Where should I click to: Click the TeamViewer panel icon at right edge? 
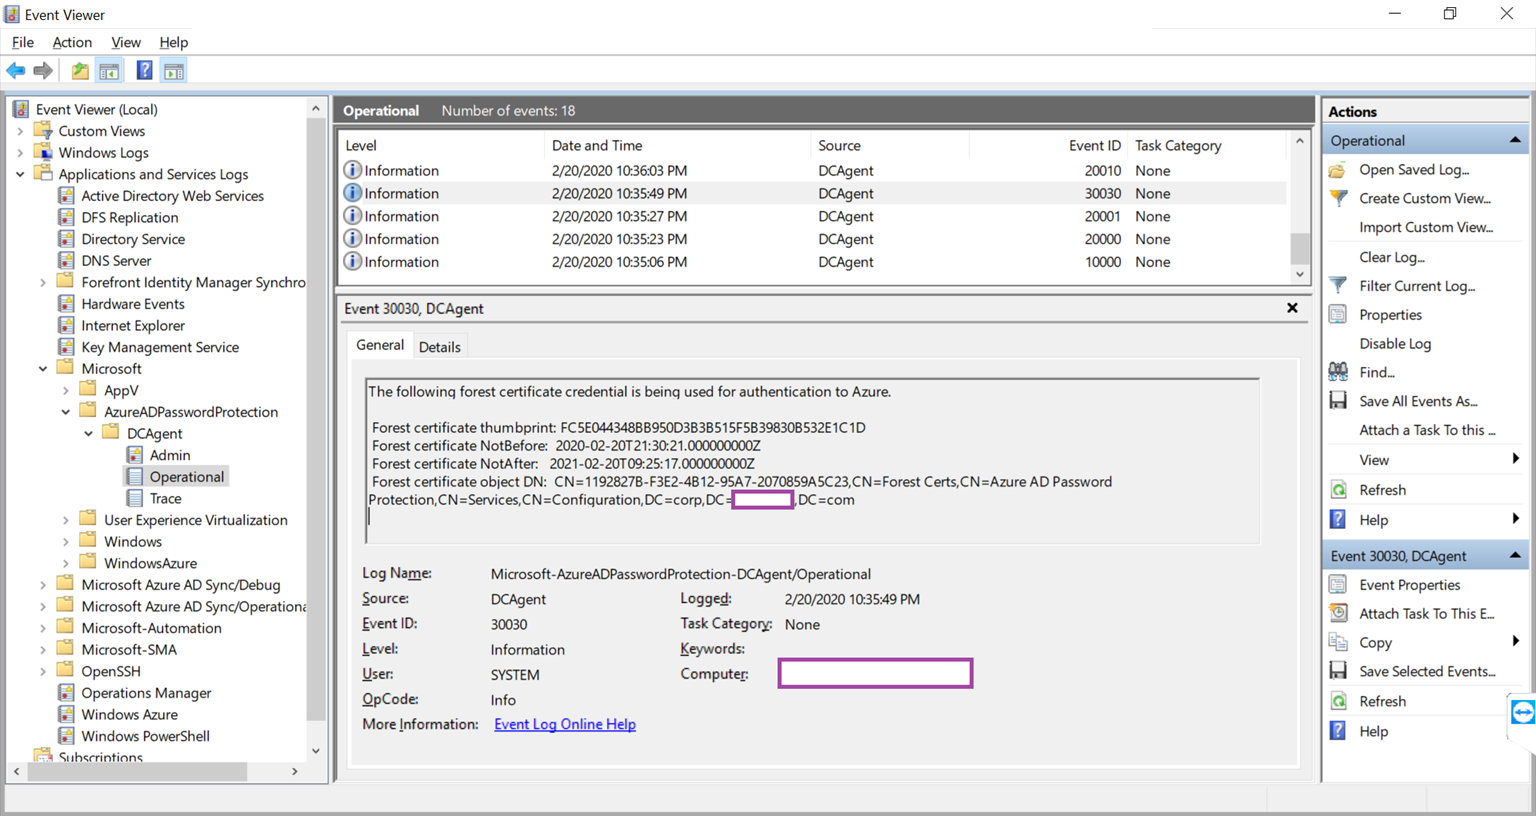click(1523, 712)
